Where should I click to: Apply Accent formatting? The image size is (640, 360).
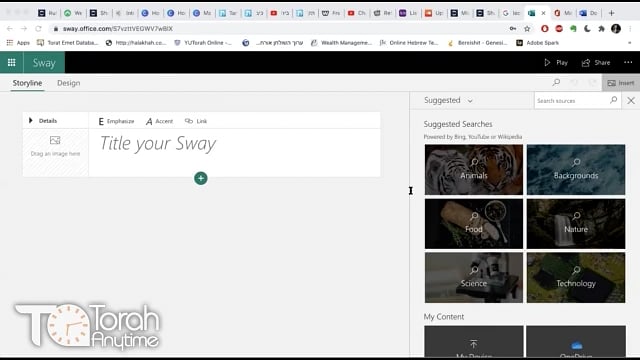160,121
